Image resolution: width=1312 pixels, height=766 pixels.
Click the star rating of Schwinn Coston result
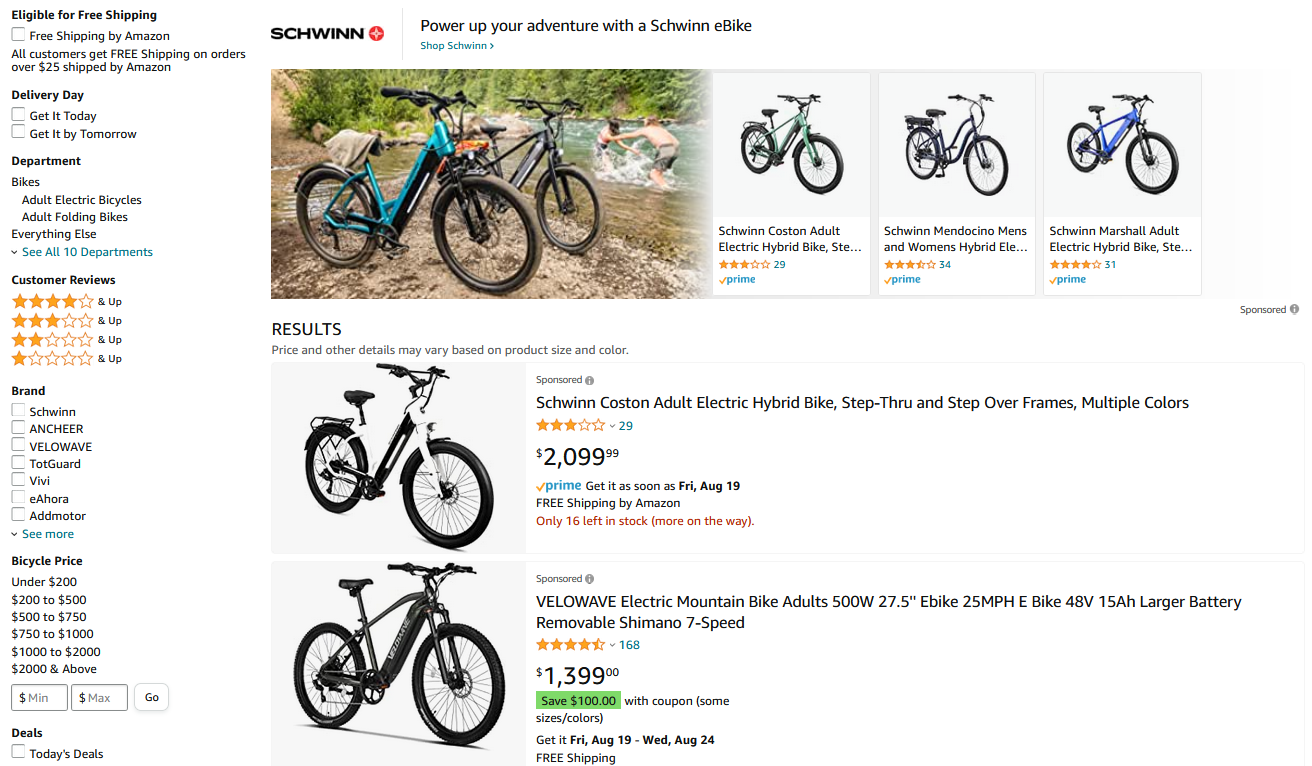point(570,426)
